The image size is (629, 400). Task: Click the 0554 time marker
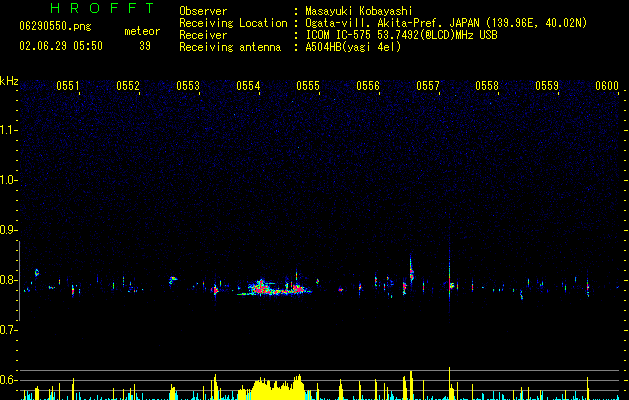tap(248, 86)
